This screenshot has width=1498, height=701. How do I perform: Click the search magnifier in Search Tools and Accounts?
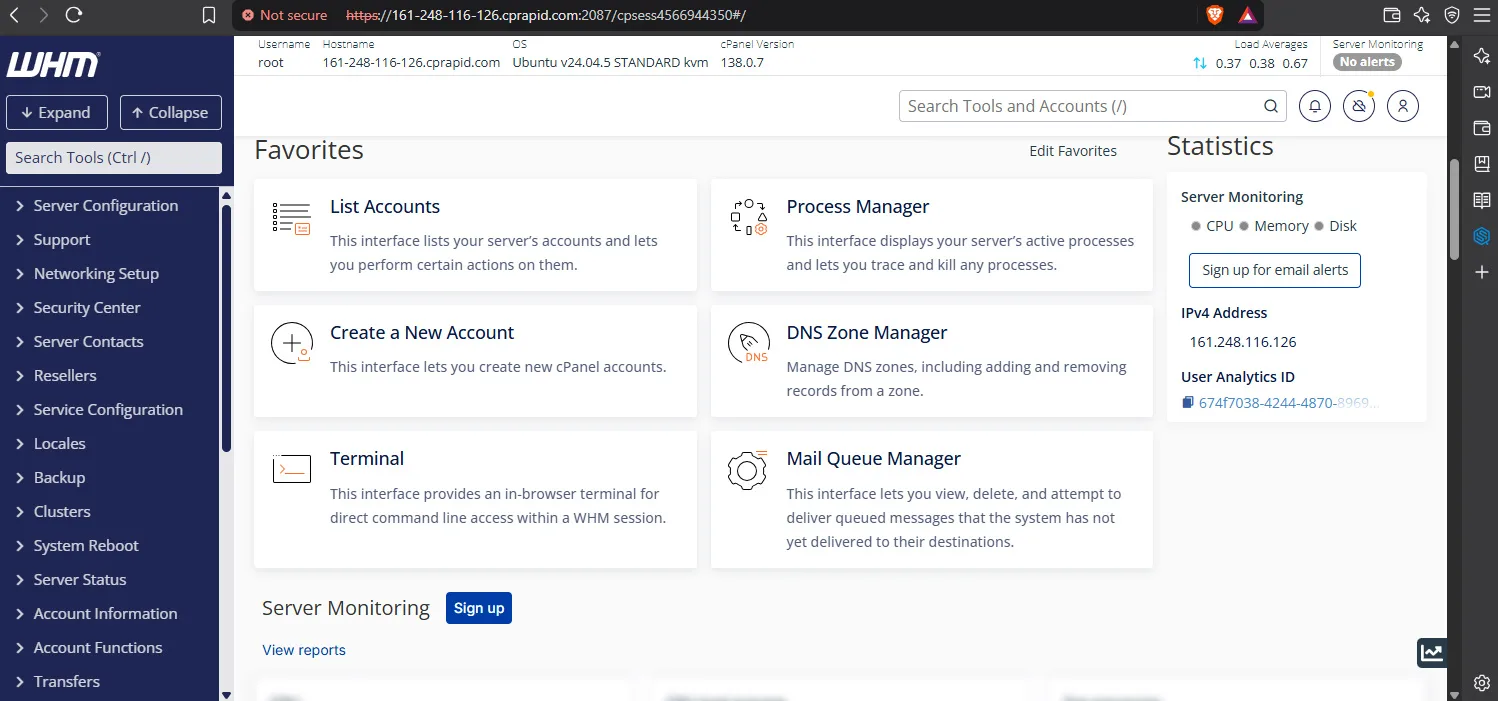tap(1270, 106)
